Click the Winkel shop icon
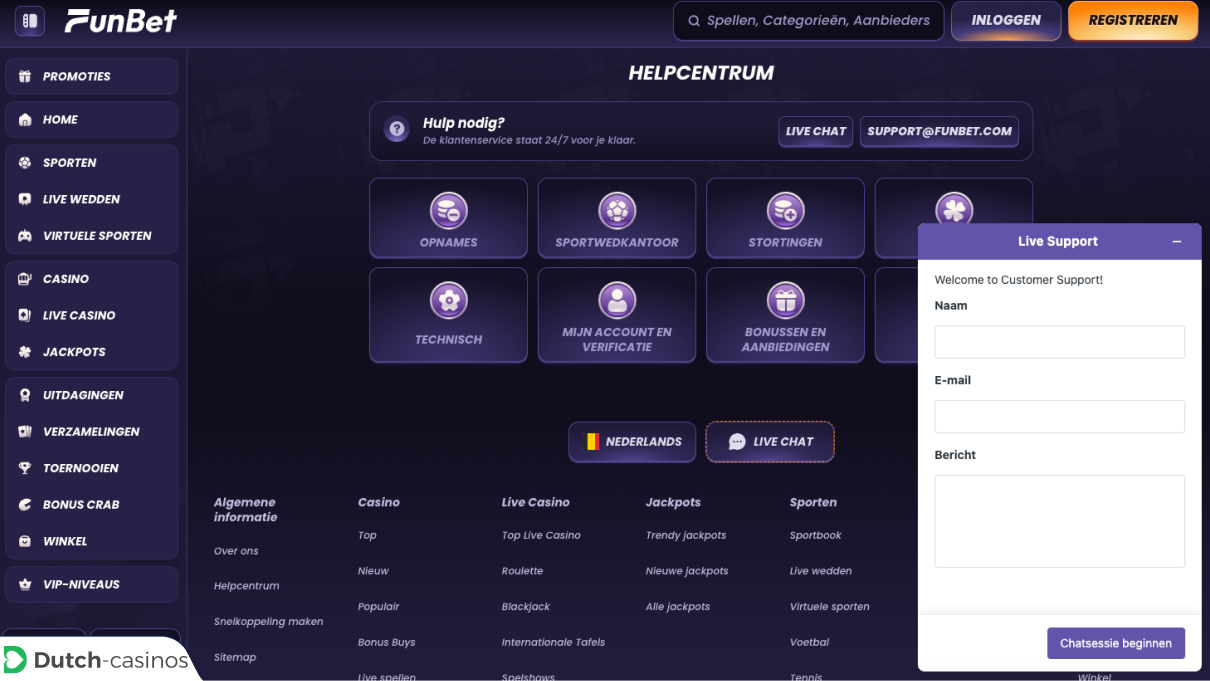Viewport: 1210px width, 681px height. pos(25,541)
